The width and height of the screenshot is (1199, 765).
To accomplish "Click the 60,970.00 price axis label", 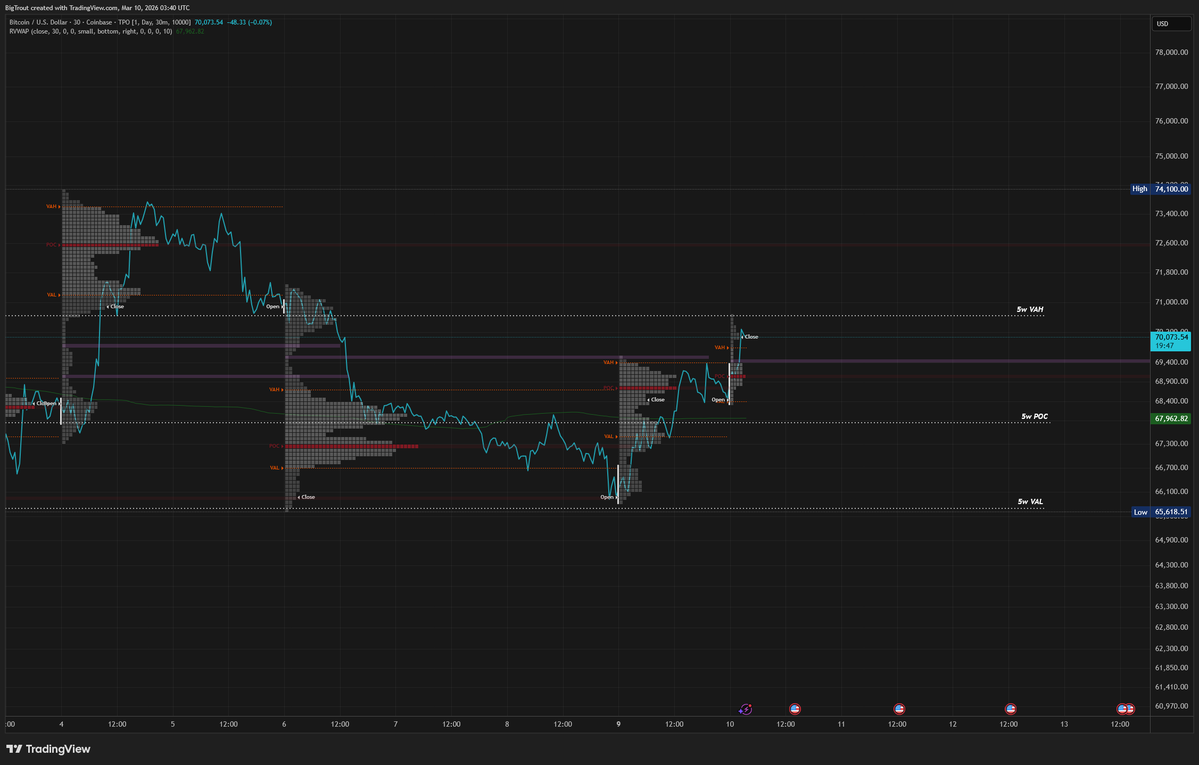I will point(1171,706).
